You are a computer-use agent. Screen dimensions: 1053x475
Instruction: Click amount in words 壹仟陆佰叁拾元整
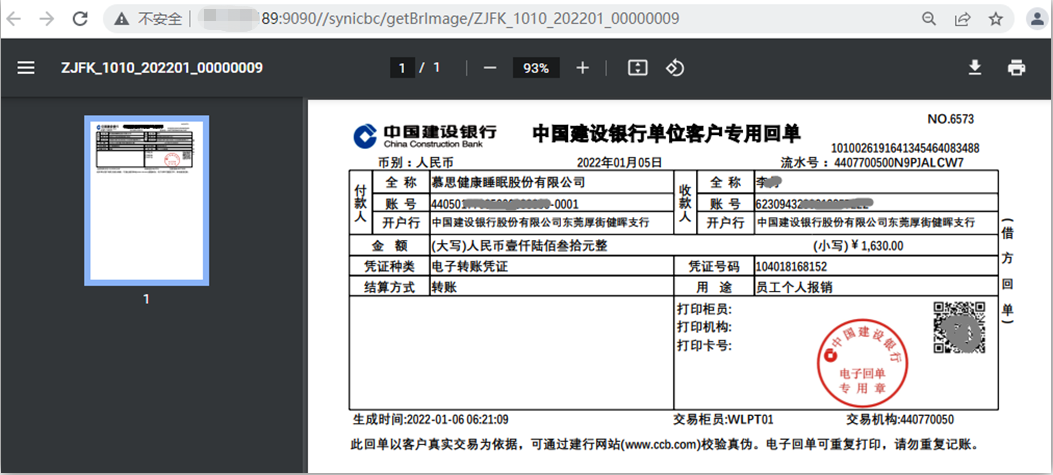[x=546, y=246]
